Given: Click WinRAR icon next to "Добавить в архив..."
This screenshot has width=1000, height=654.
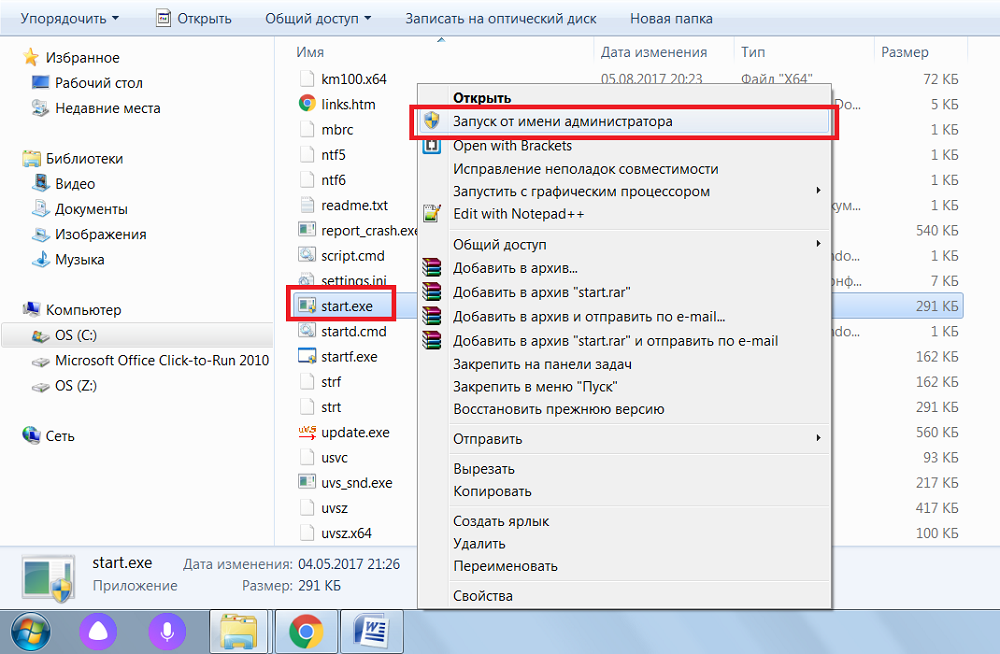Looking at the screenshot, I should (432, 267).
